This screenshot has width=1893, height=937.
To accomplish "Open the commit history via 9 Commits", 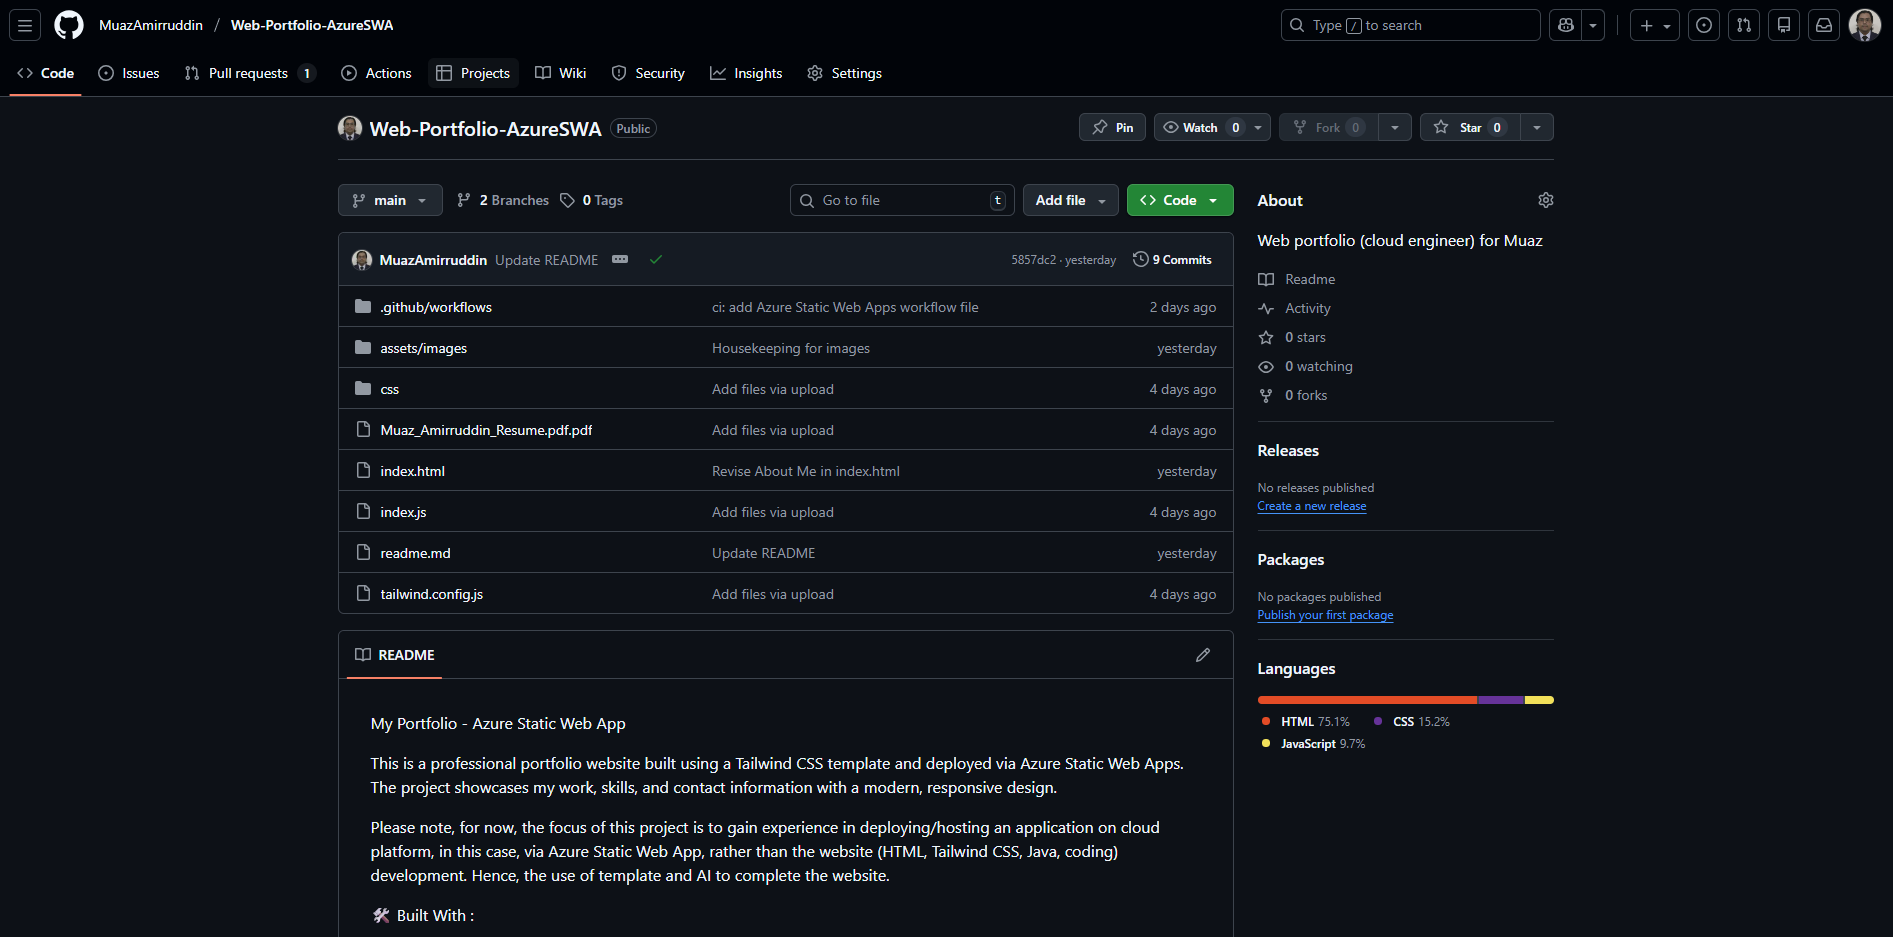I will coord(1172,259).
